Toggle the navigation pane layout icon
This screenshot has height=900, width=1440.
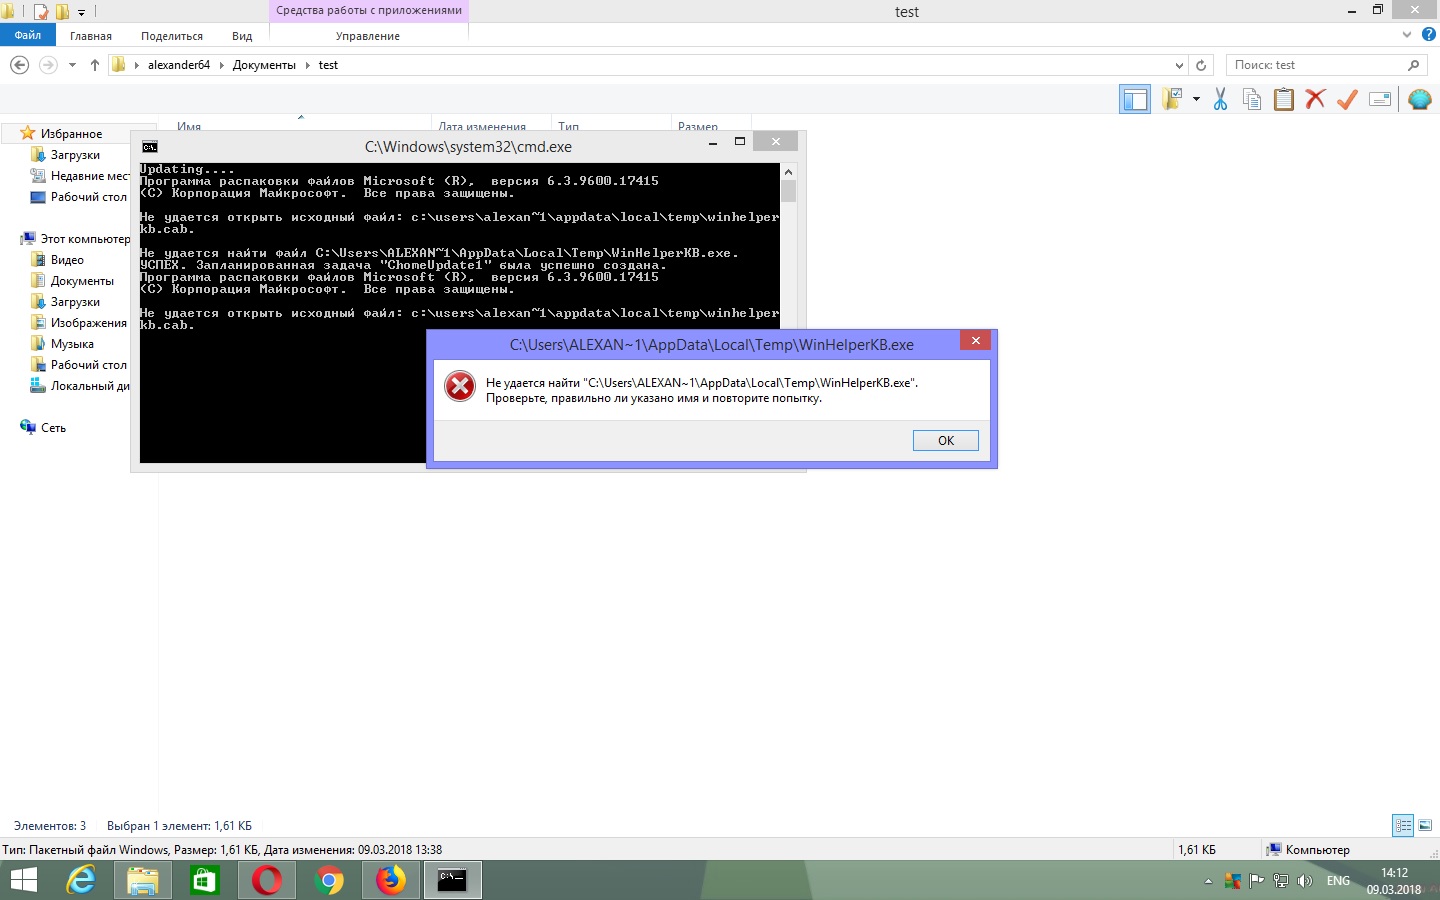(1135, 99)
